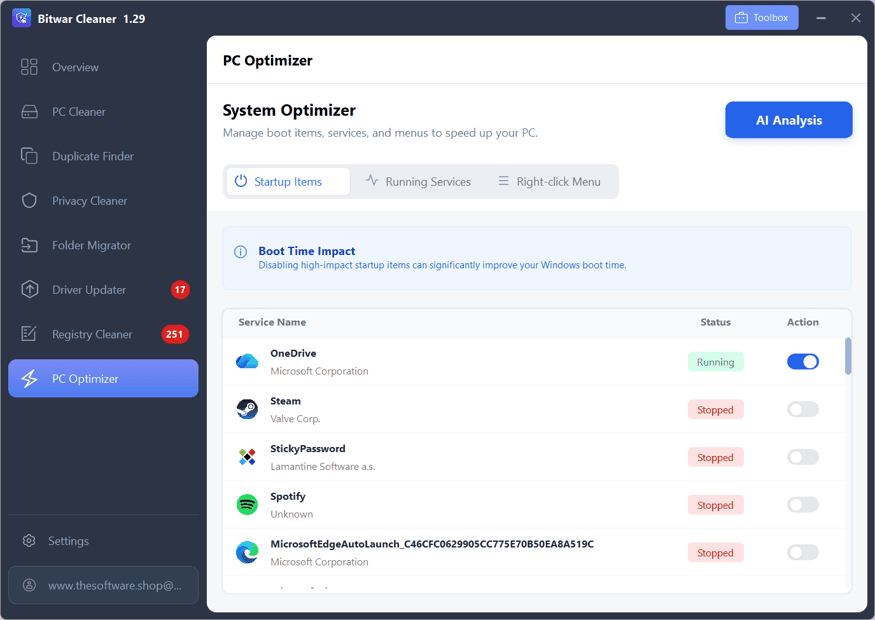The height and width of the screenshot is (620, 875).
Task: Click the Registry Cleaner edit icon
Action: click(28, 333)
